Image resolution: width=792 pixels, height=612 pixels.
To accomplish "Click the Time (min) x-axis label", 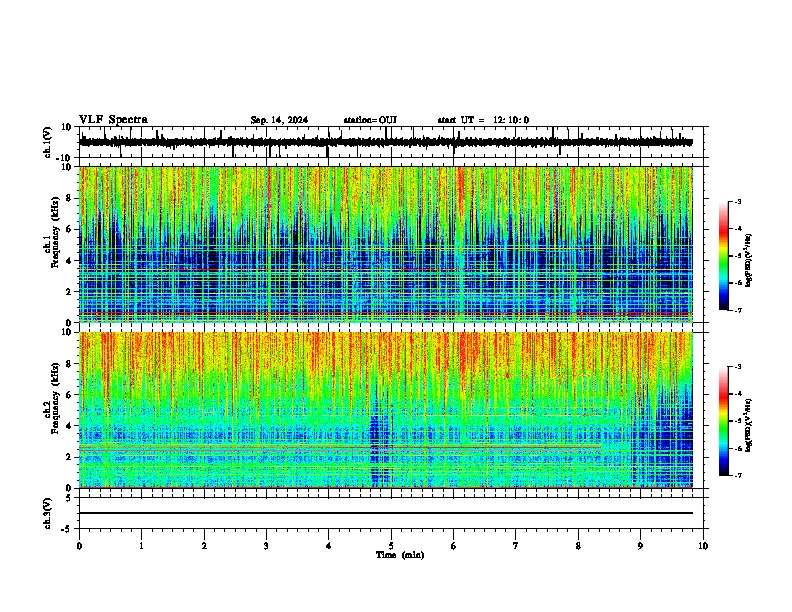I will point(400,555).
